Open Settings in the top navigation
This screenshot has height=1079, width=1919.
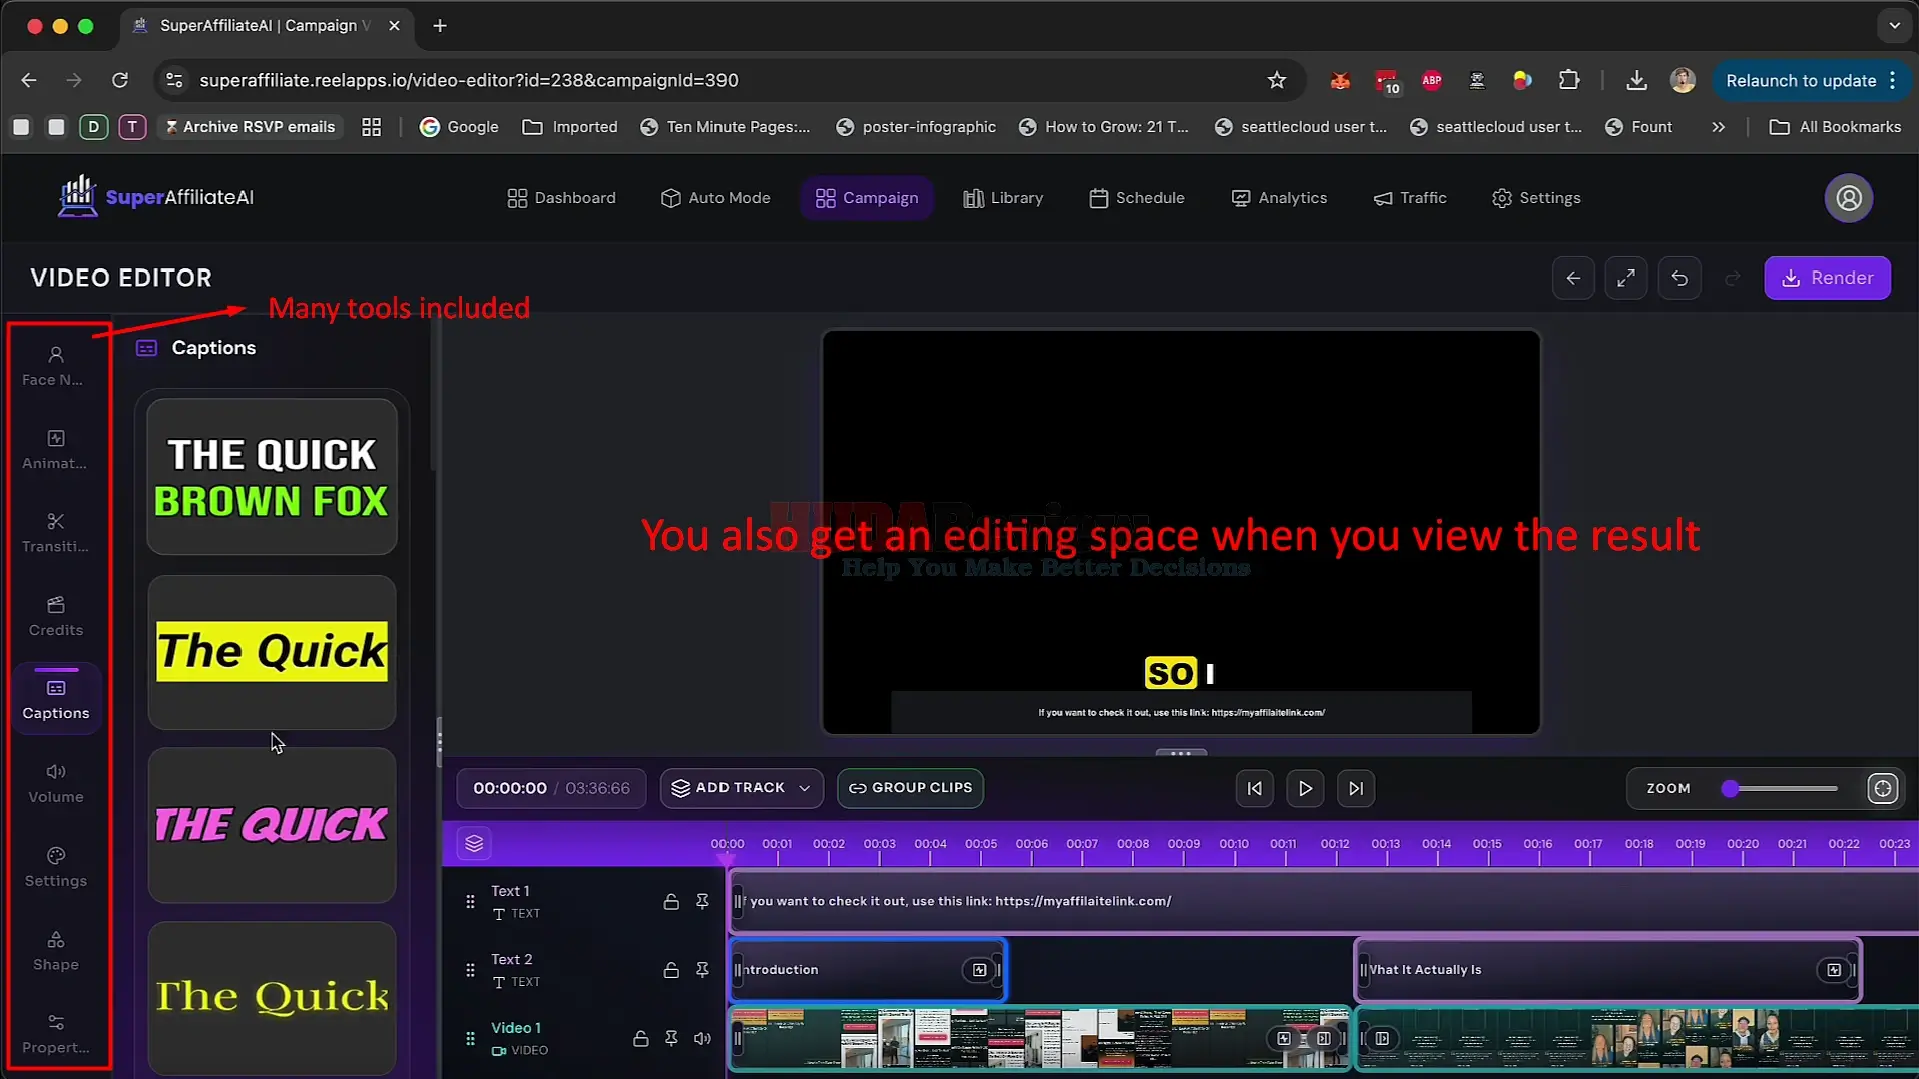[x=1536, y=198]
